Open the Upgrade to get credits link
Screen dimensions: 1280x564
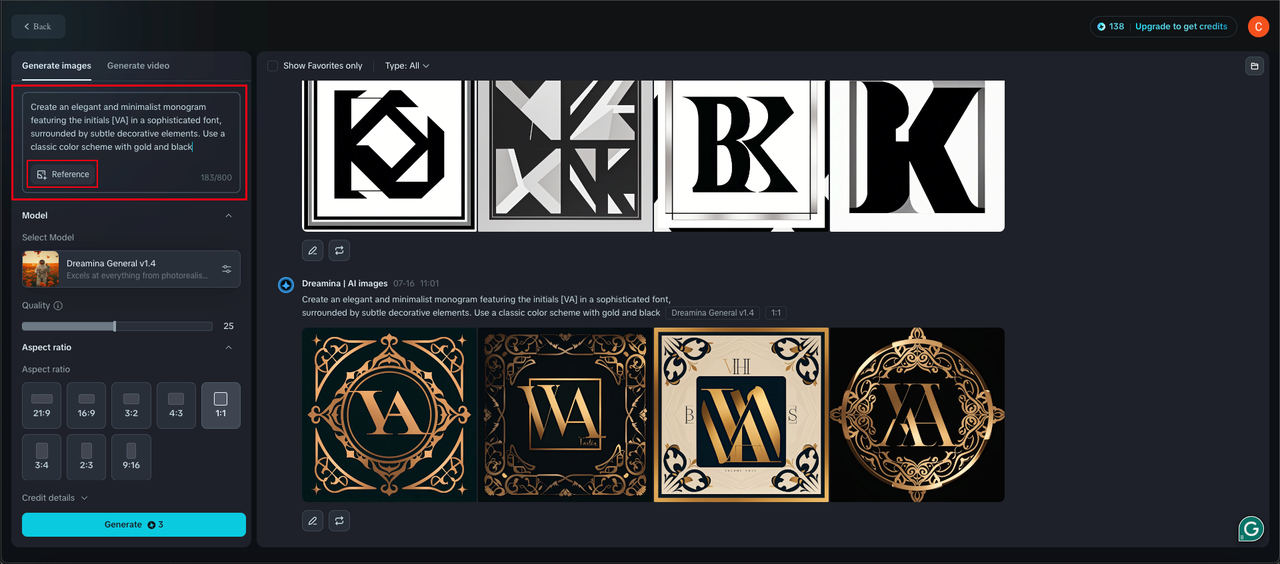1181,27
